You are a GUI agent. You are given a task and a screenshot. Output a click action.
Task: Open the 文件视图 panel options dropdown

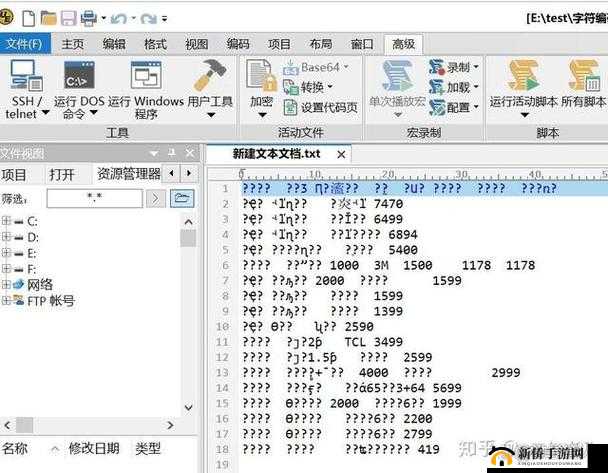[x=154, y=153]
